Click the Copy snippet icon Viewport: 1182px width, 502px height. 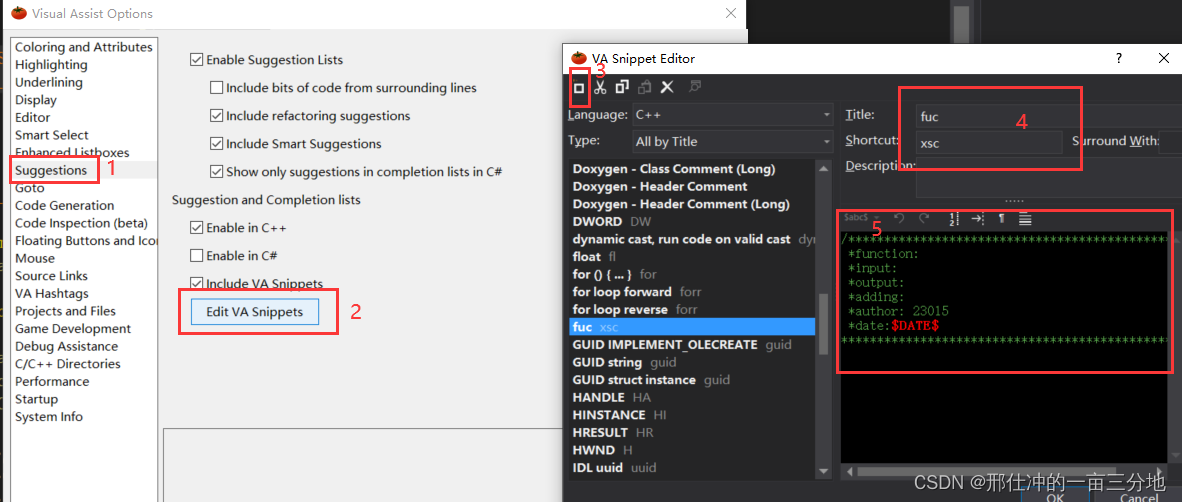(622, 87)
